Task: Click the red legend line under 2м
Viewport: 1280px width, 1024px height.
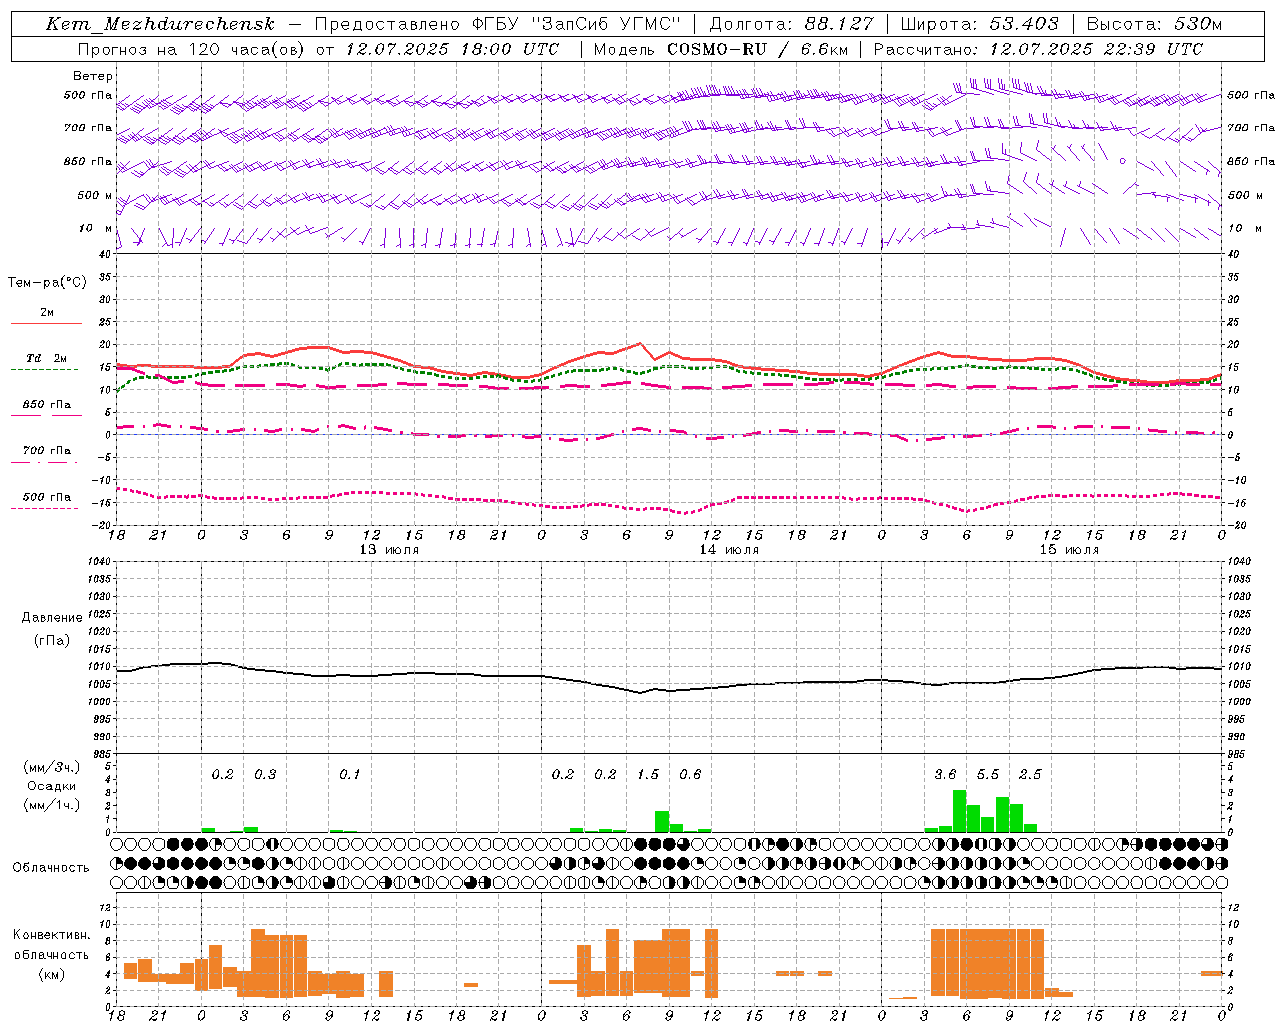Action: point(46,324)
